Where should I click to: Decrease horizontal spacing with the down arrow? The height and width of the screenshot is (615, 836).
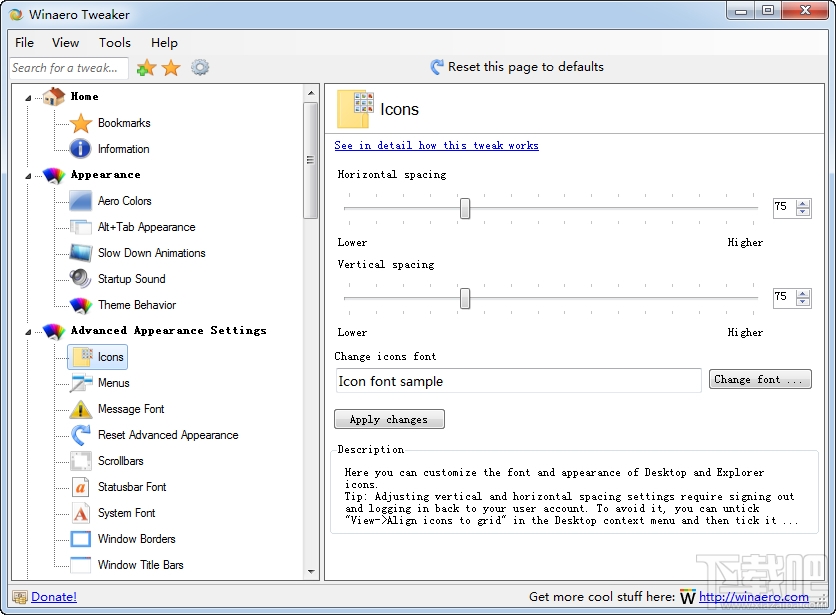(x=803, y=212)
